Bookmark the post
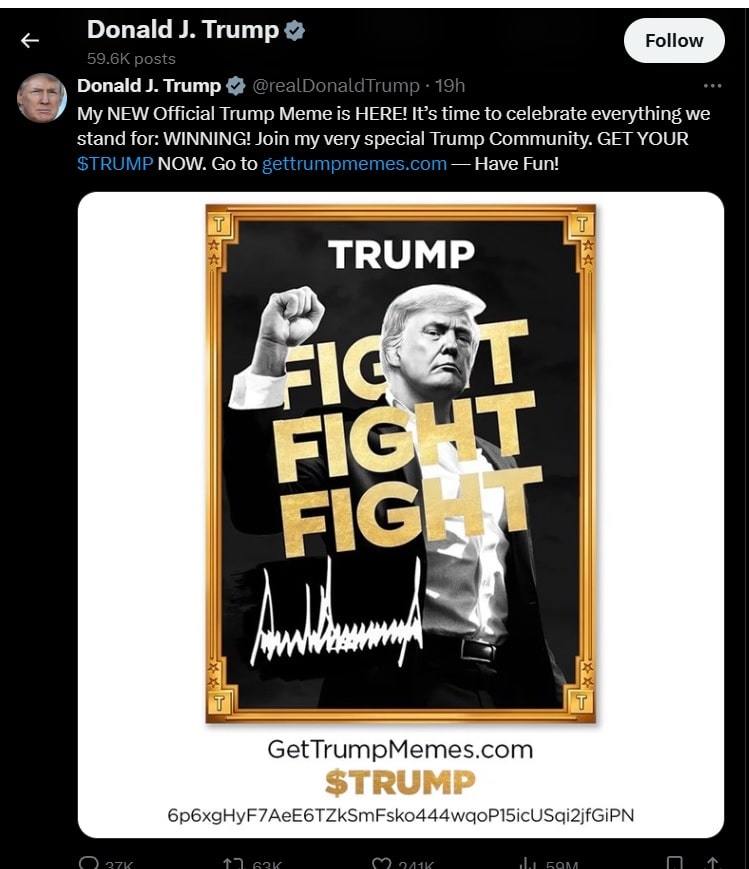This screenshot has height=869, width=749. point(675,863)
